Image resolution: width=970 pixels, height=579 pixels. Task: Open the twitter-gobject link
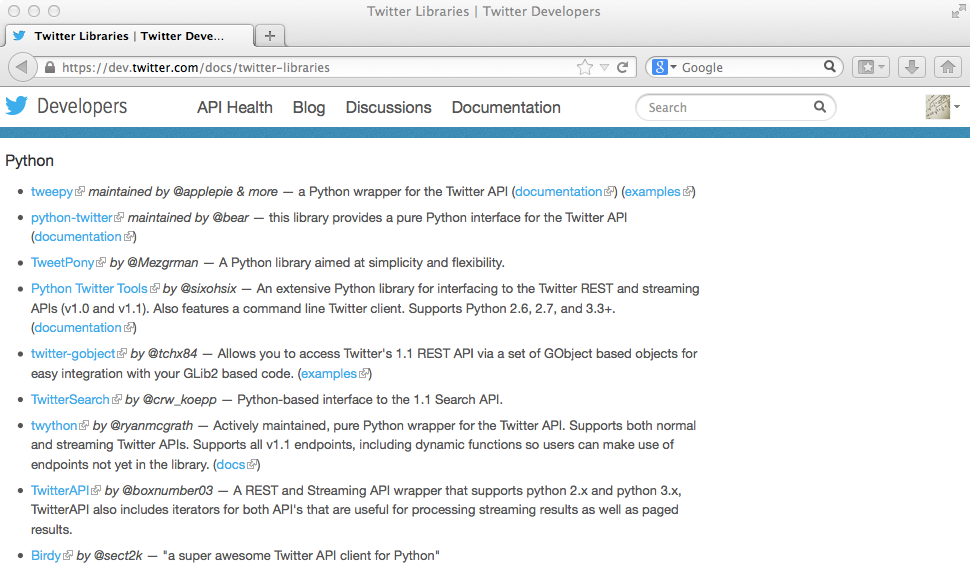pyautogui.click(x=73, y=354)
